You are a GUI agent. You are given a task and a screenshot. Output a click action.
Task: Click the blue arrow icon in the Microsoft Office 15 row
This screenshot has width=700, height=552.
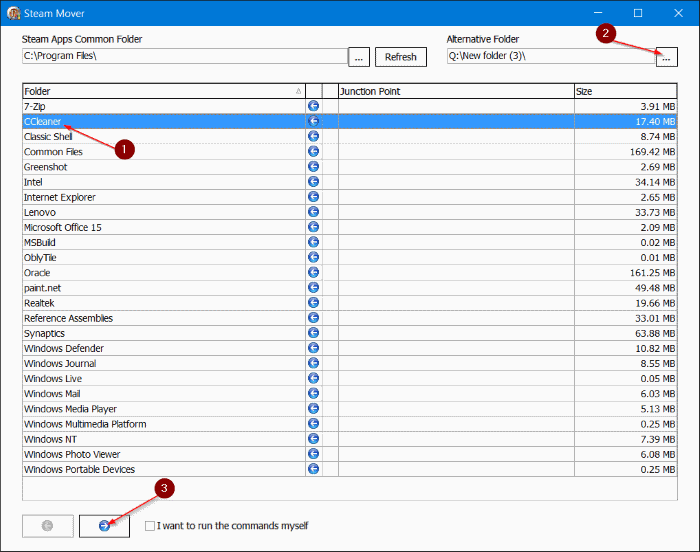tap(314, 227)
